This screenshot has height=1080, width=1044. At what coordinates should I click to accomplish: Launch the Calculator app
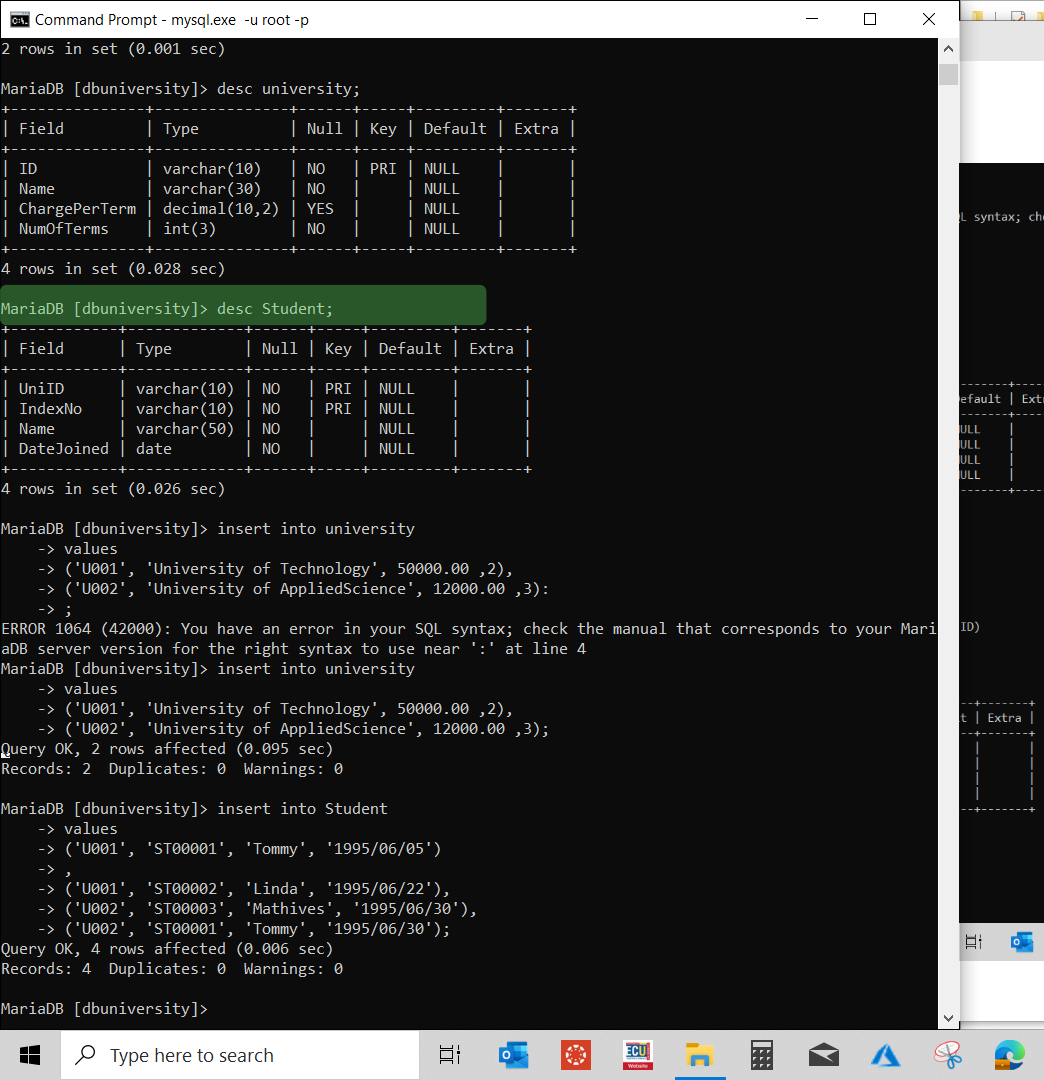coord(761,1055)
